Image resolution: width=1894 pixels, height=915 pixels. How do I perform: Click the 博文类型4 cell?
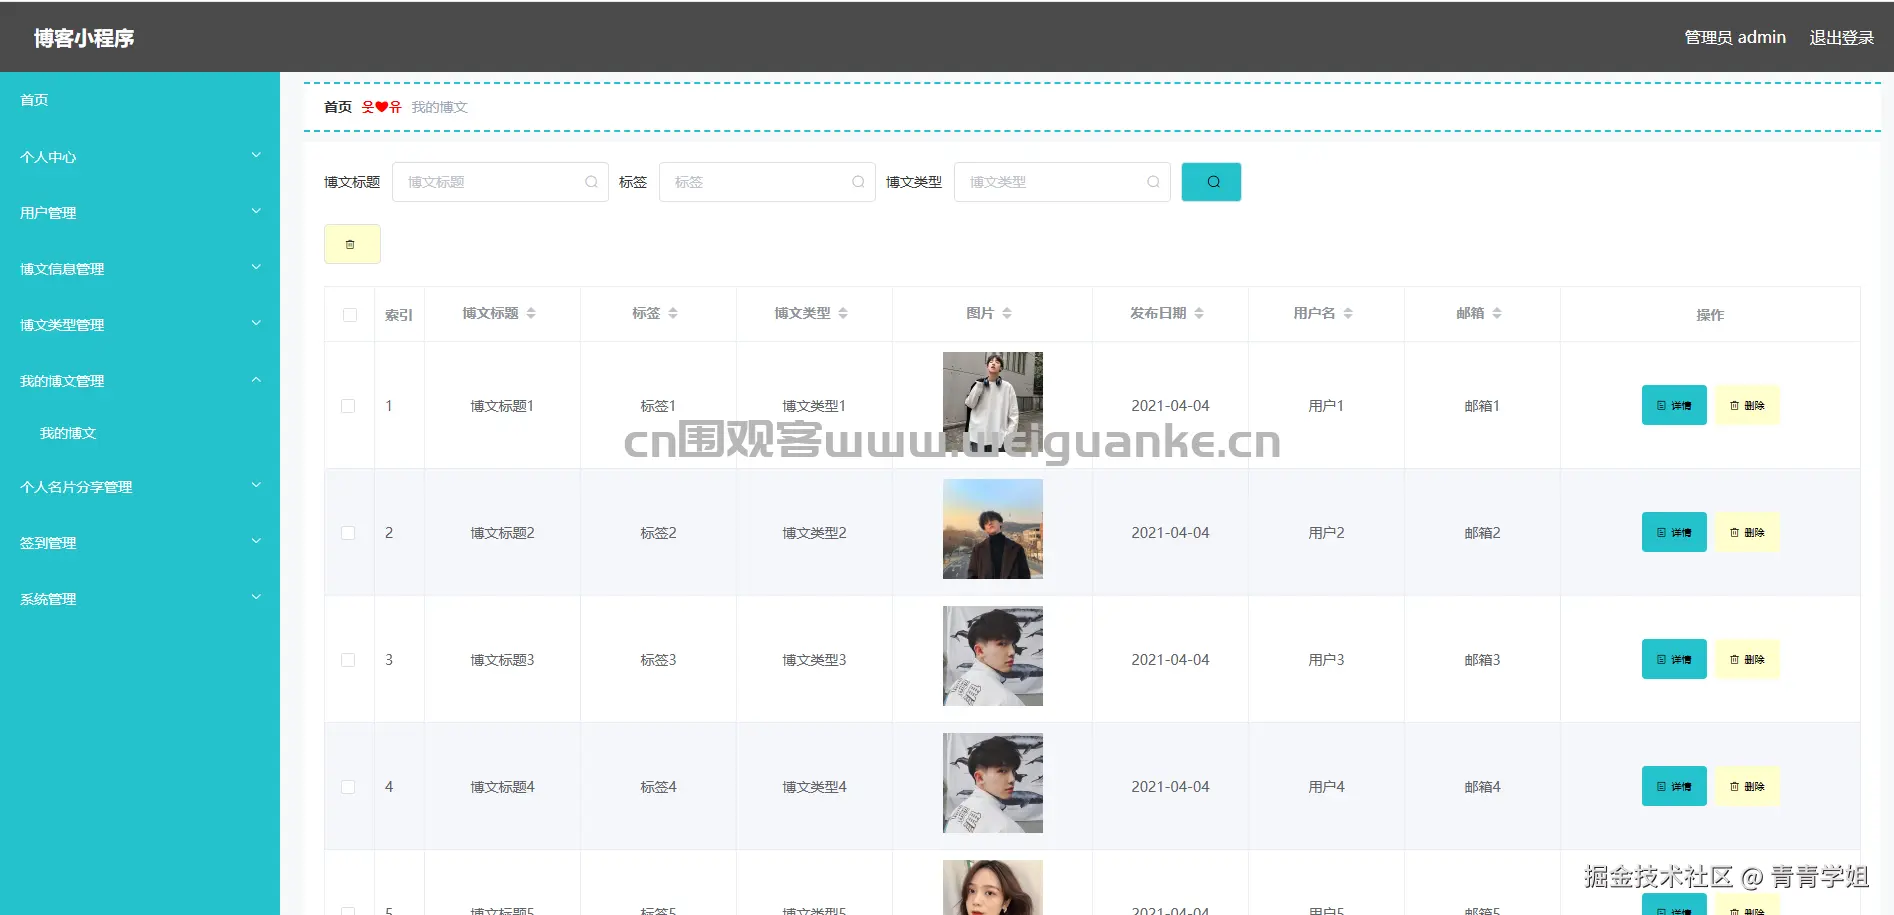point(814,787)
